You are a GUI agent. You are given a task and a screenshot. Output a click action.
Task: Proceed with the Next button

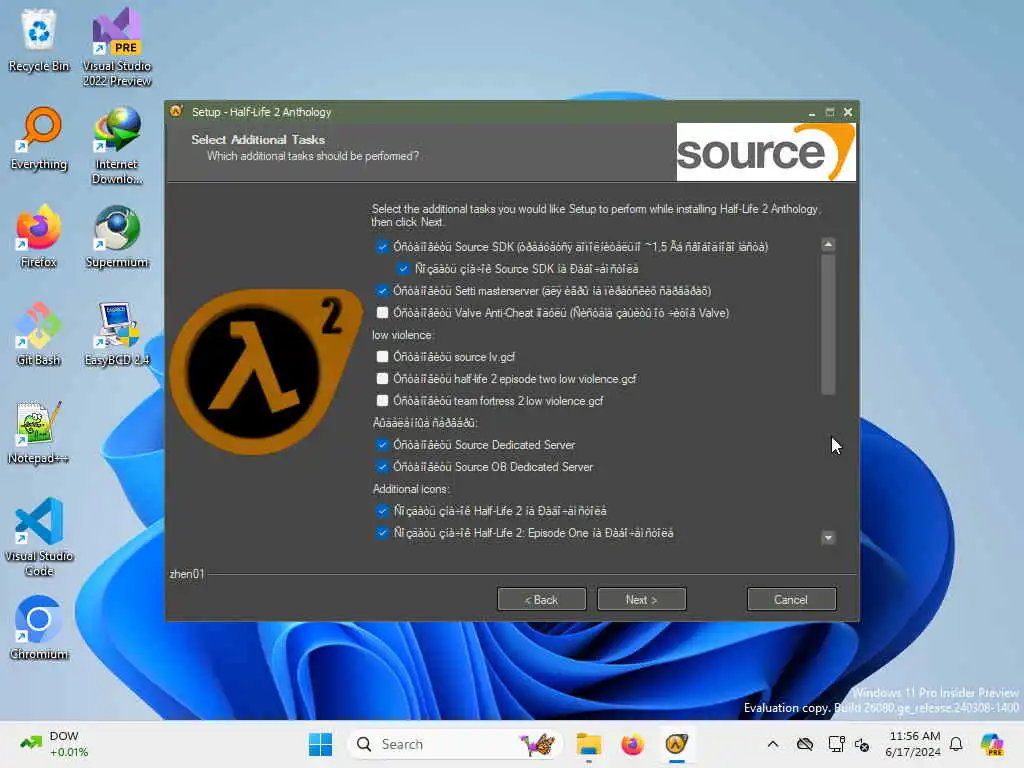641,600
